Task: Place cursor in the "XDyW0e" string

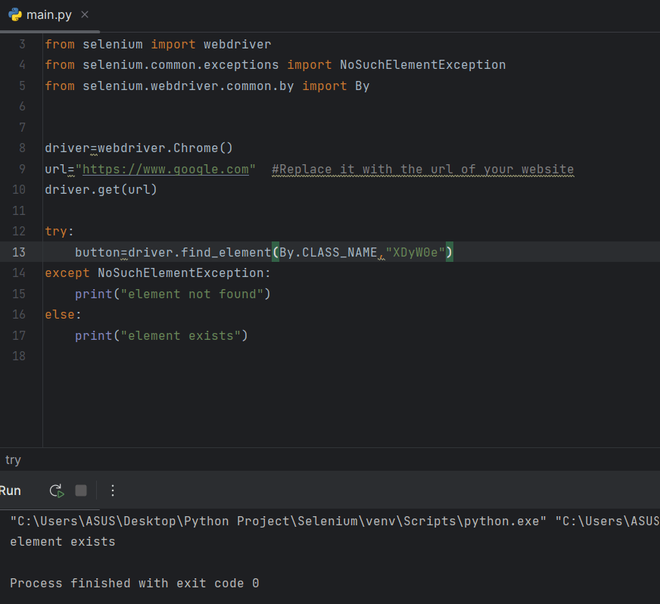Action: (419, 252)
